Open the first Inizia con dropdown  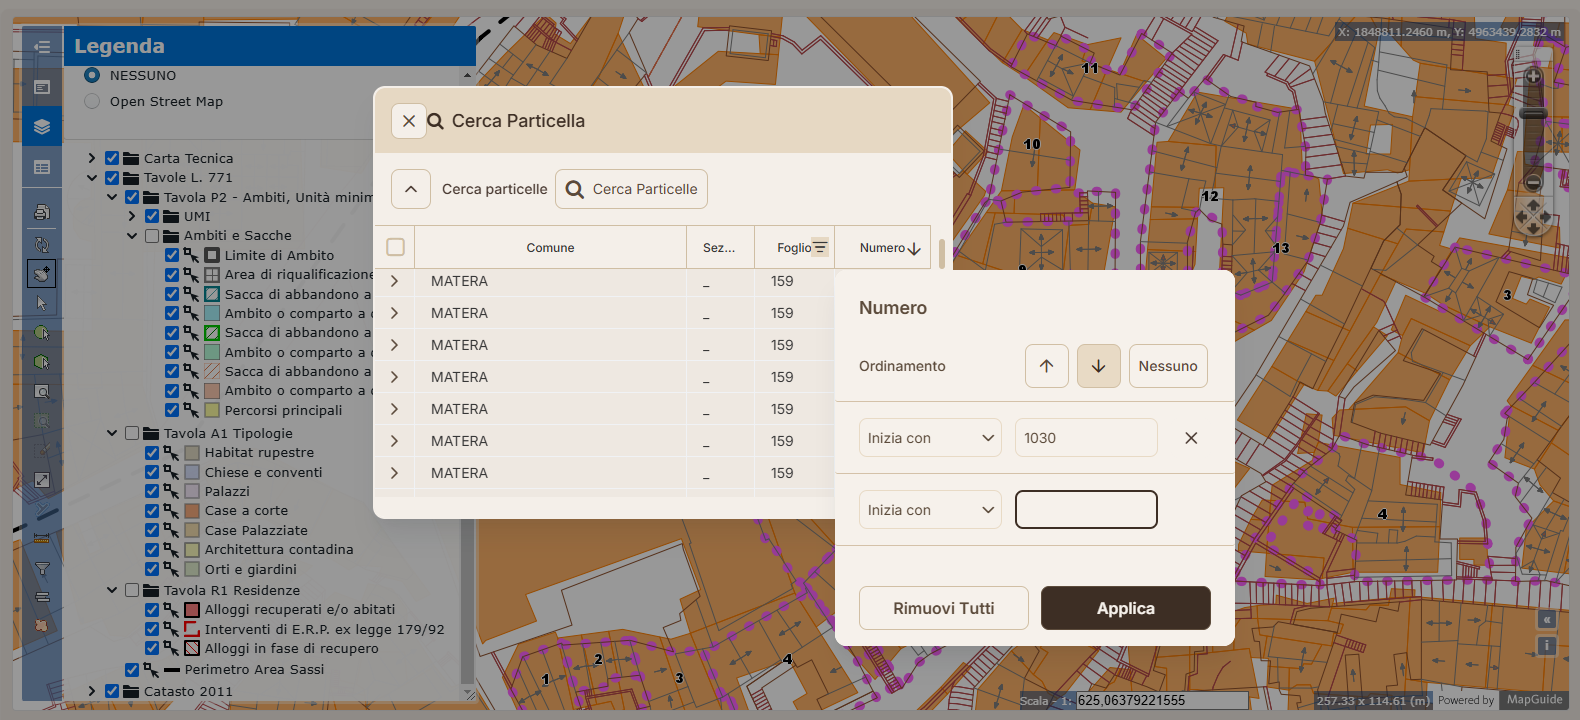tap(930, 438)
